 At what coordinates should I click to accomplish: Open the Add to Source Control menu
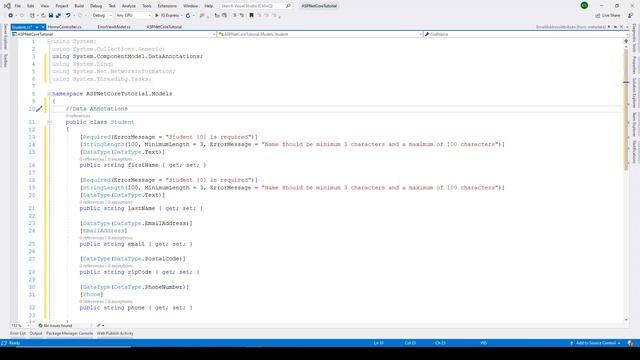[x=595, y=343]
